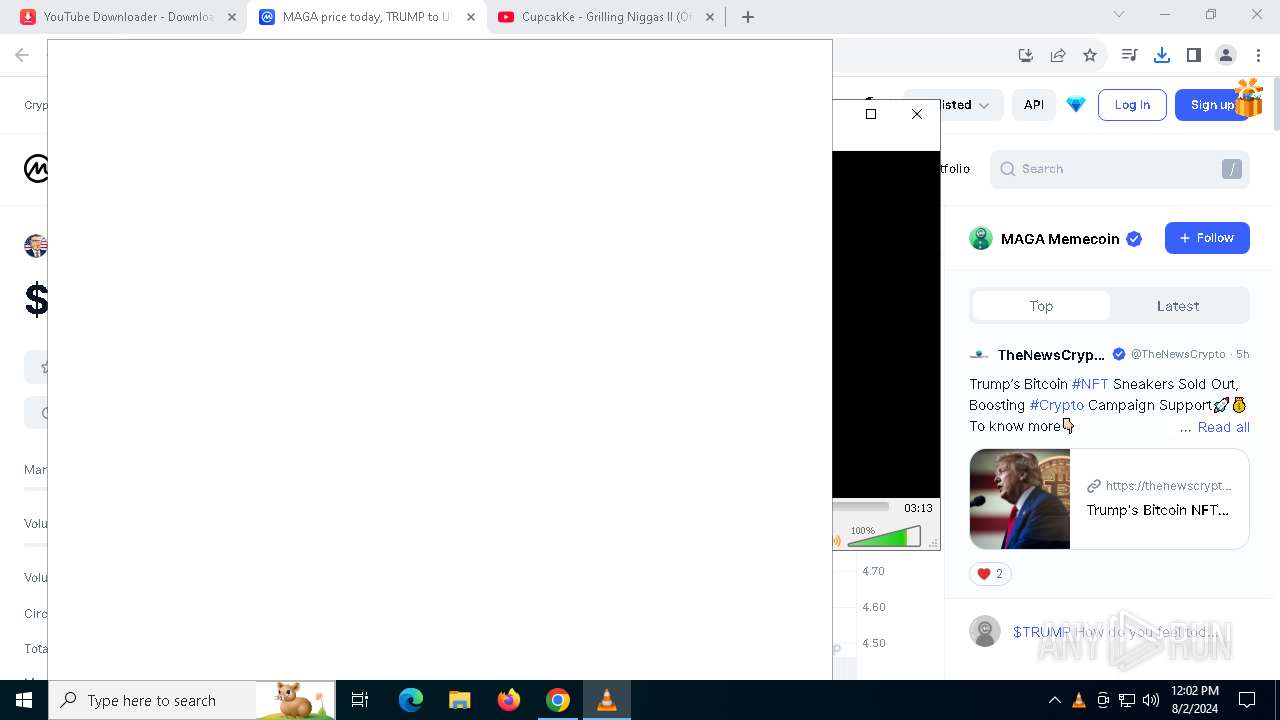
Task: Open MAGA Memecoin profile name
Action: [1060, 239]
